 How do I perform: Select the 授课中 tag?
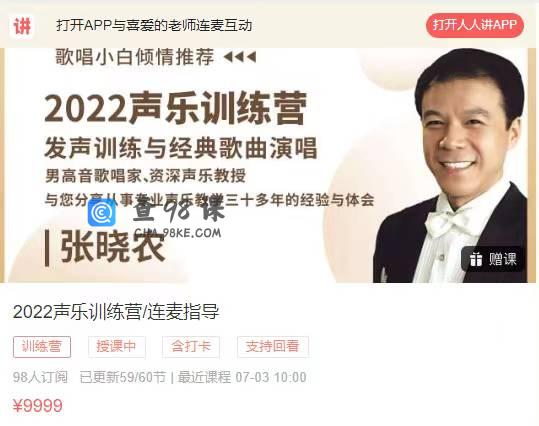pos(117,347)
